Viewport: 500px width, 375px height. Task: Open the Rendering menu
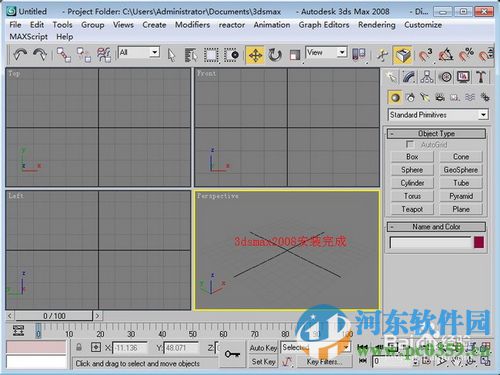coord(377,25)
